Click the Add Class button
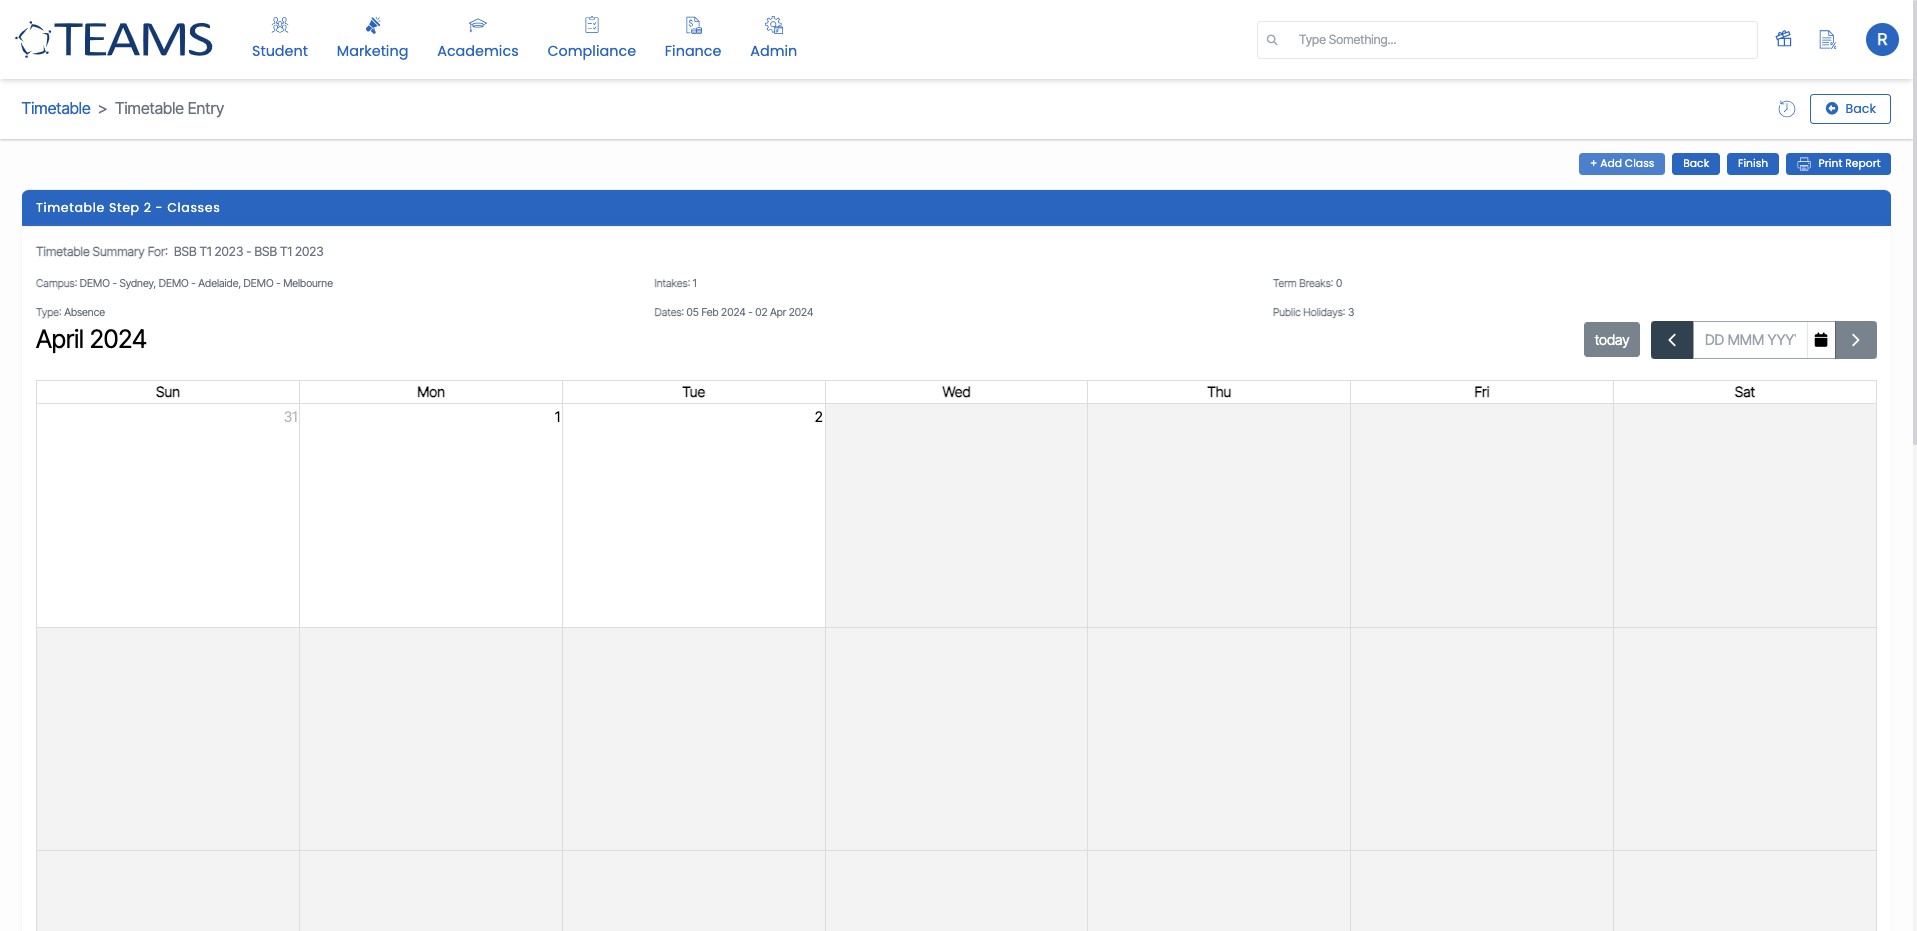This screenshot has height=931, width=1917. (1621, 164)
